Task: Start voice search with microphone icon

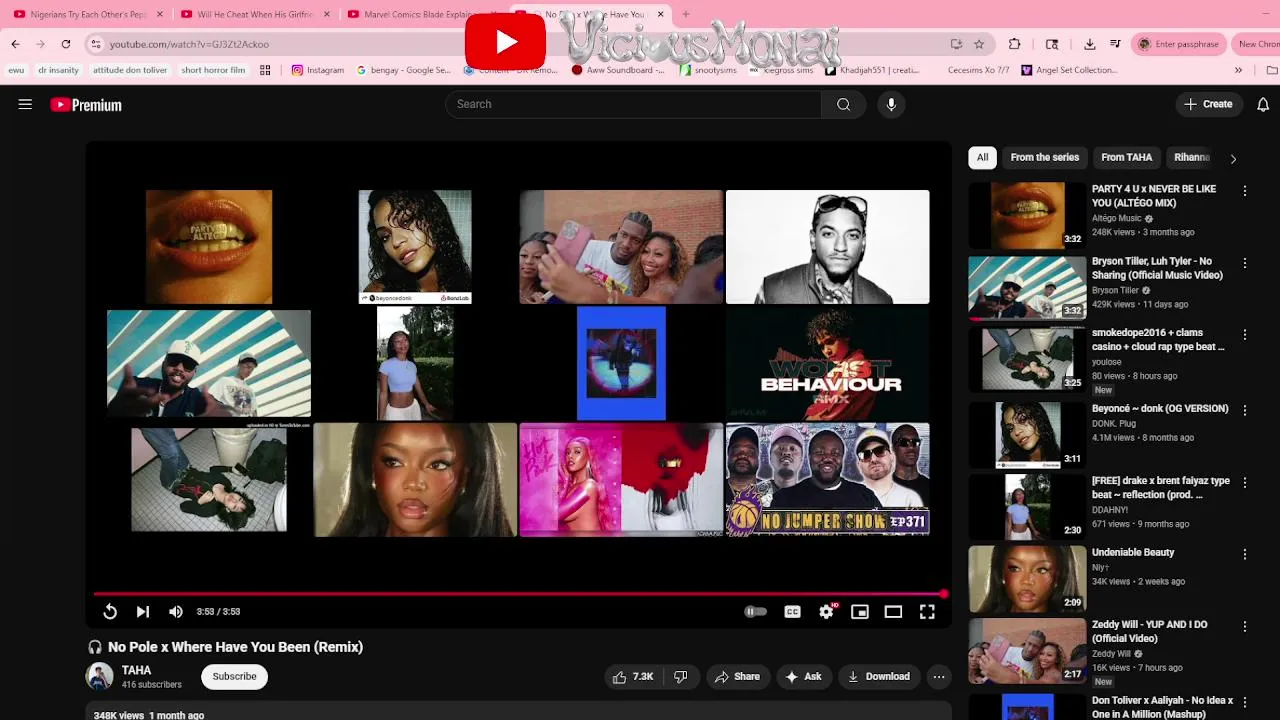Action: [x=891, y=104]
